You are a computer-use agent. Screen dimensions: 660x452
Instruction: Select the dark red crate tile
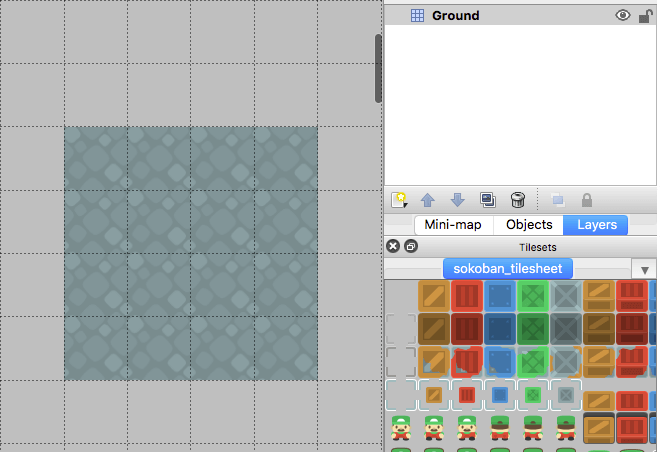467,329
